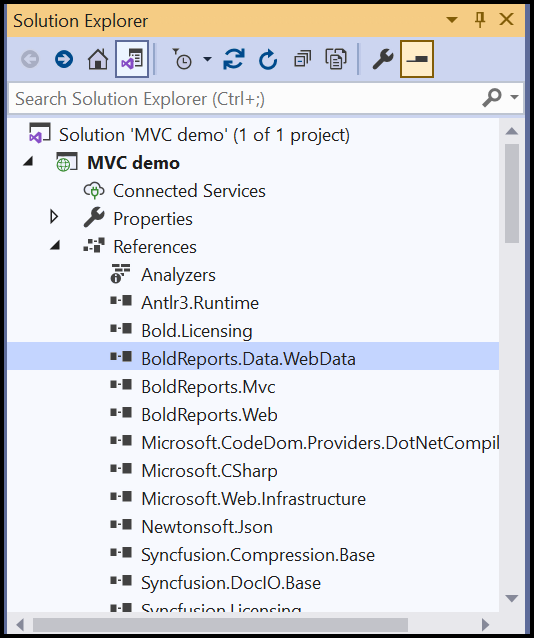Click horizontal scrollbar left arrow
Image resolution: width=534 pixels, height=638 pixels.
20,624
